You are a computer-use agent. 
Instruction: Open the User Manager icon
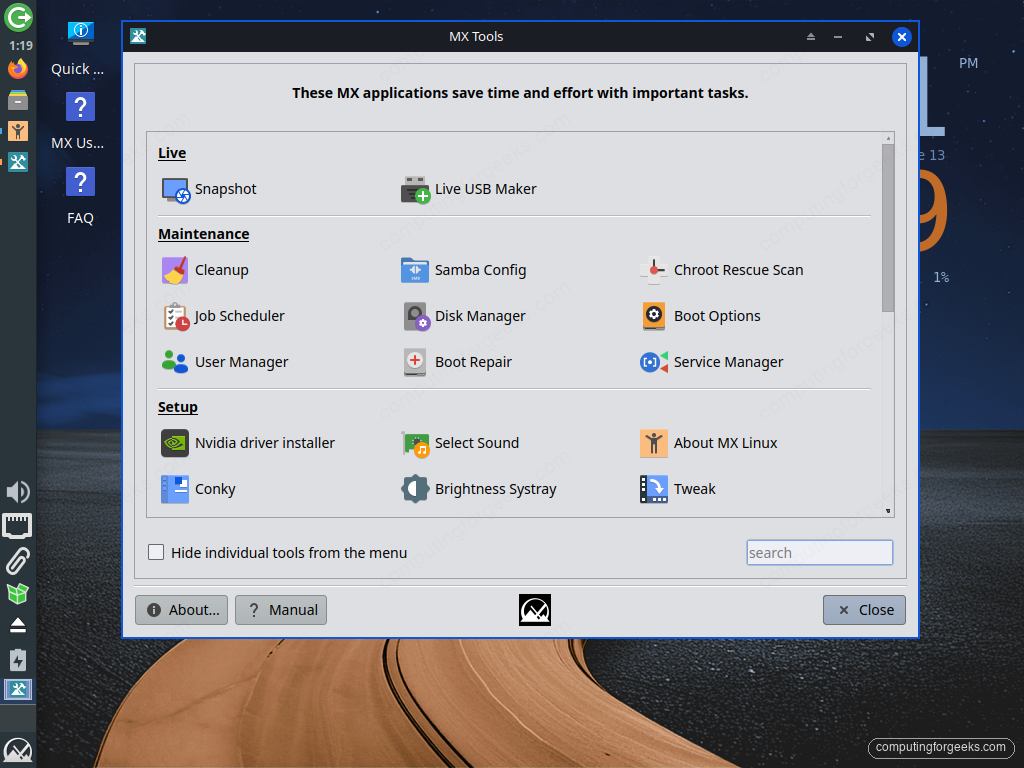coord(175,362)
